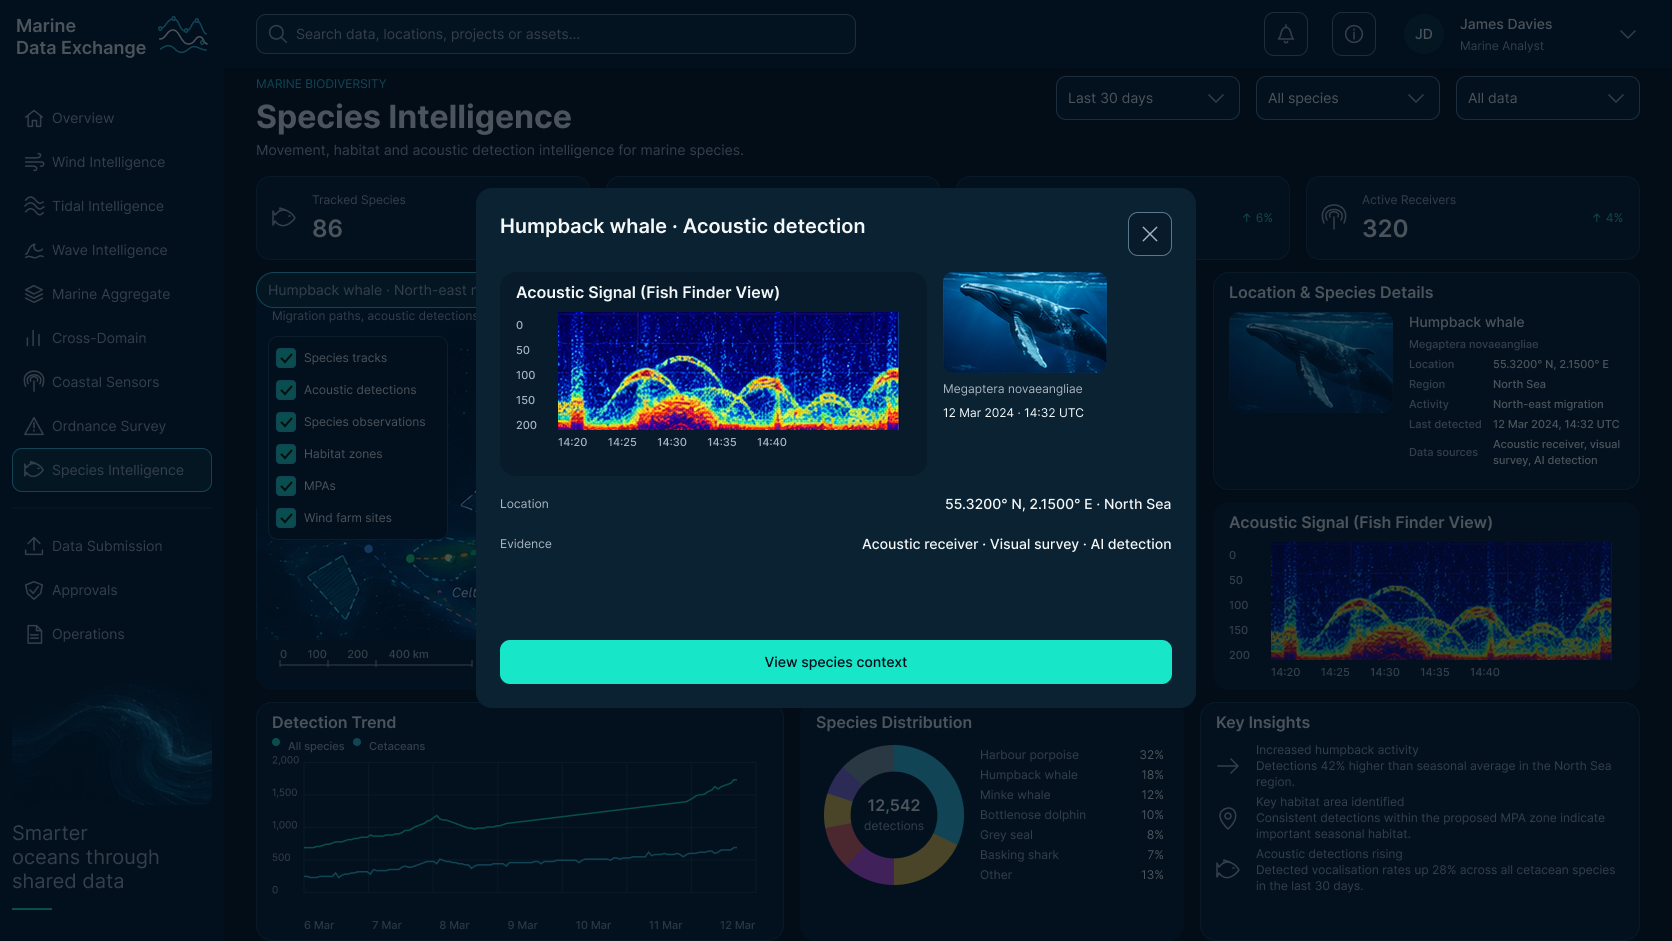Click the Wind Intelligence icon
1672x941 pixels.
34,162
